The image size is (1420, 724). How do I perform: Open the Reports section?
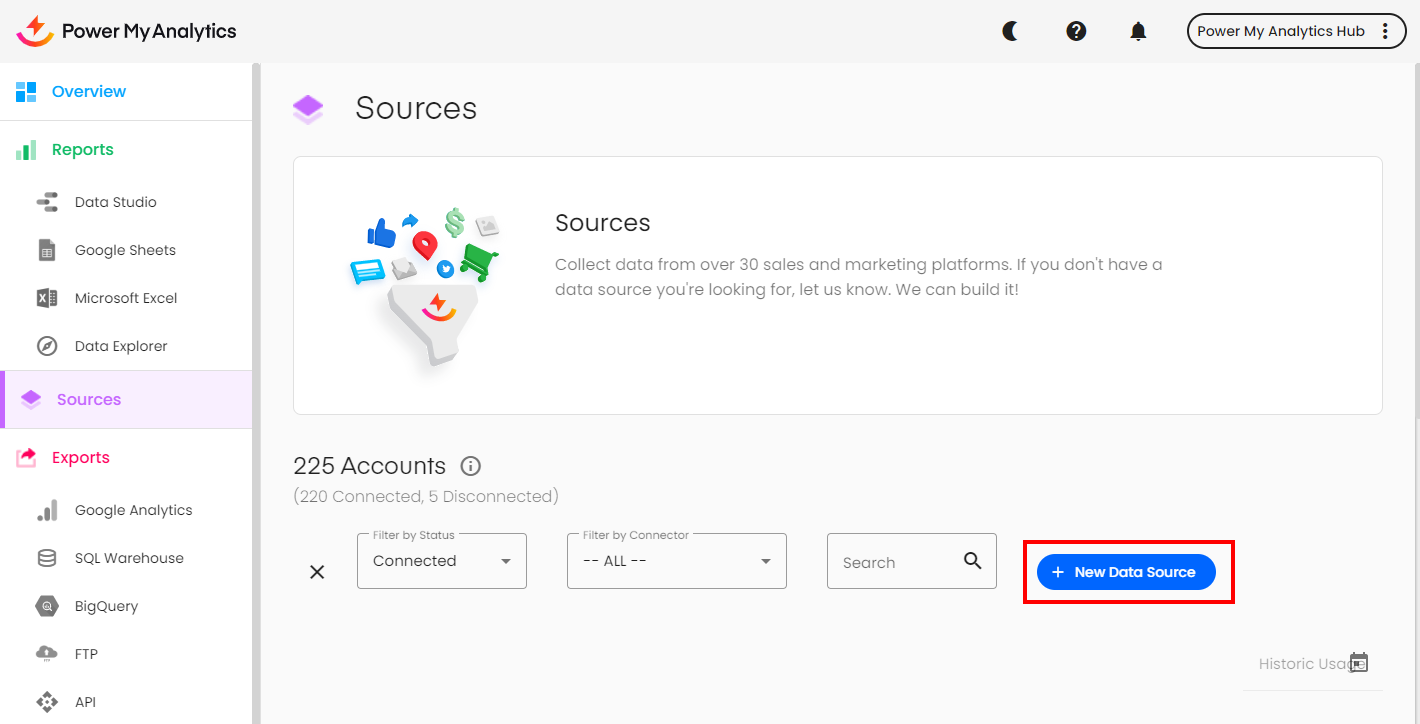(x=83, y=150)
